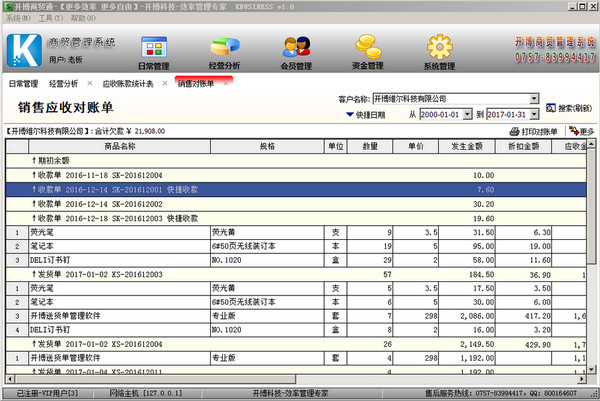Viewport: 600px width, 401px height.
Task: Switch to the 应收账款统计表 tab
Action: click(128, 84)
